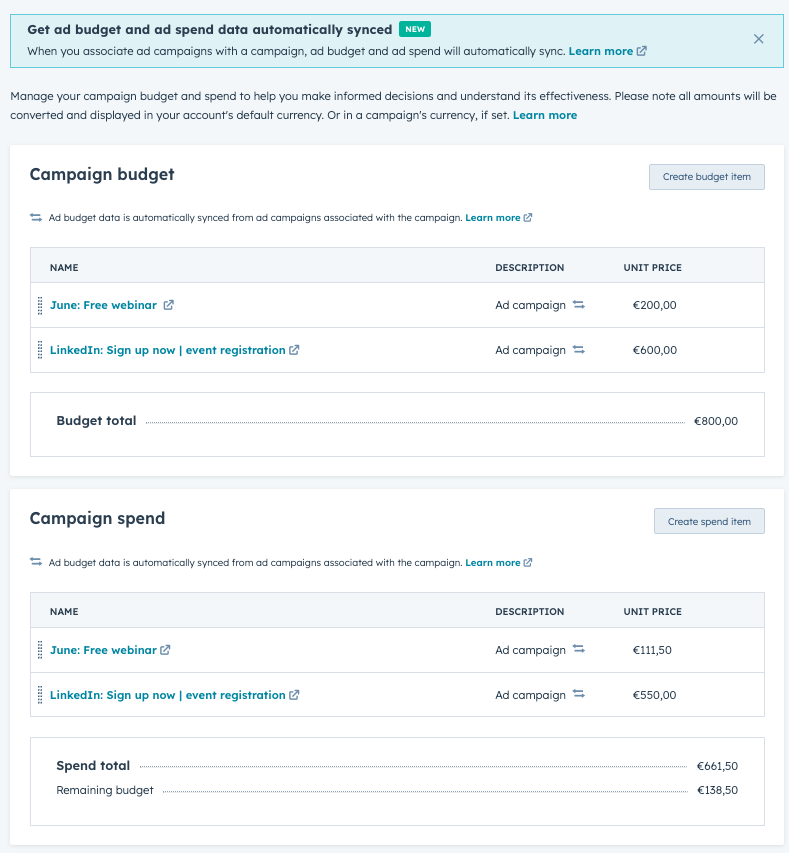Select €600,00 unit price value
The height and width of the screenshot is (853, 789).
[655, 350]
